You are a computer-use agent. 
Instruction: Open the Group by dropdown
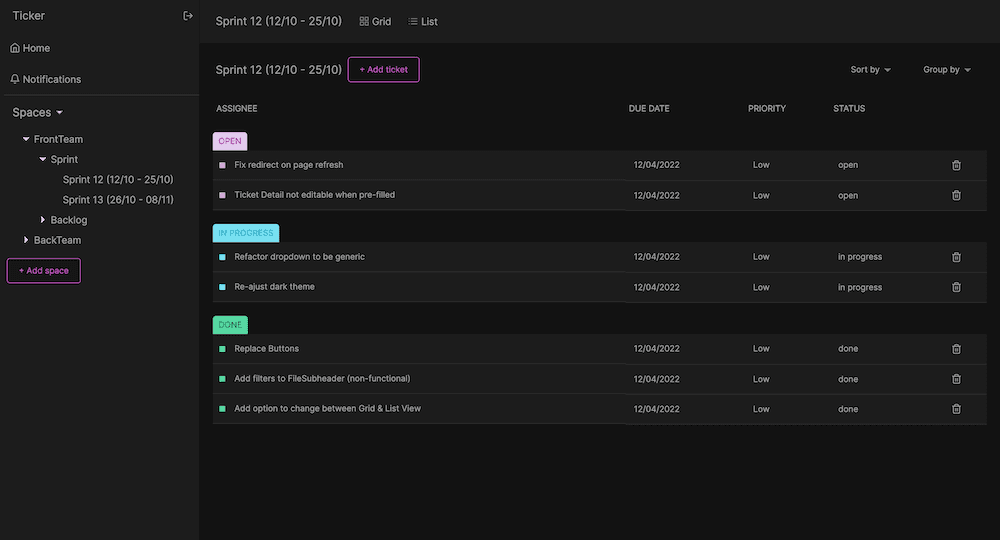tap(946, 70)
